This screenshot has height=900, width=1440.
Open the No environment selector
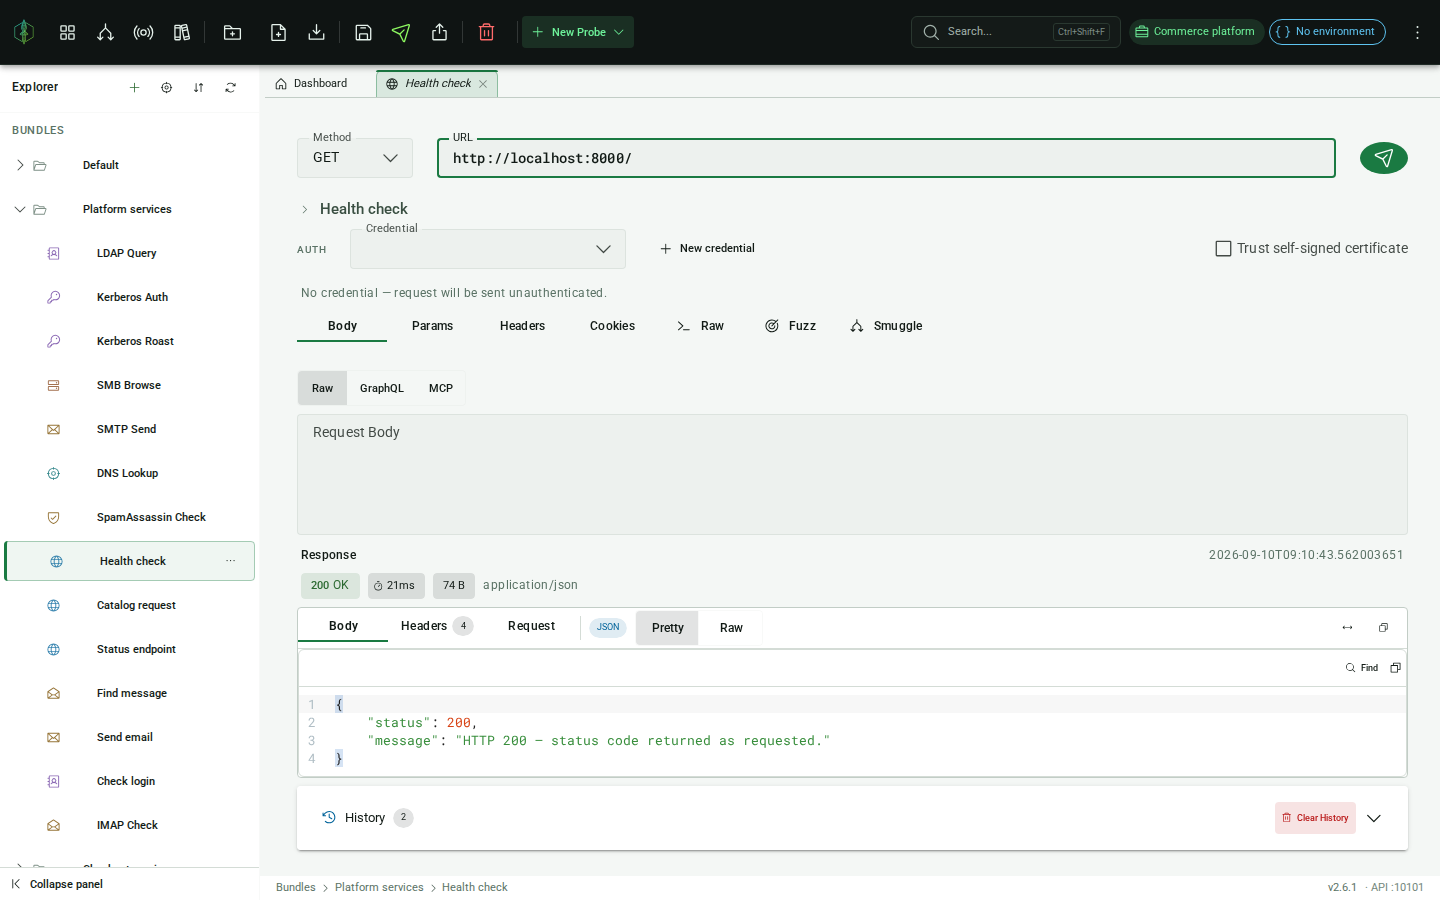click(x=1327, y=32)
